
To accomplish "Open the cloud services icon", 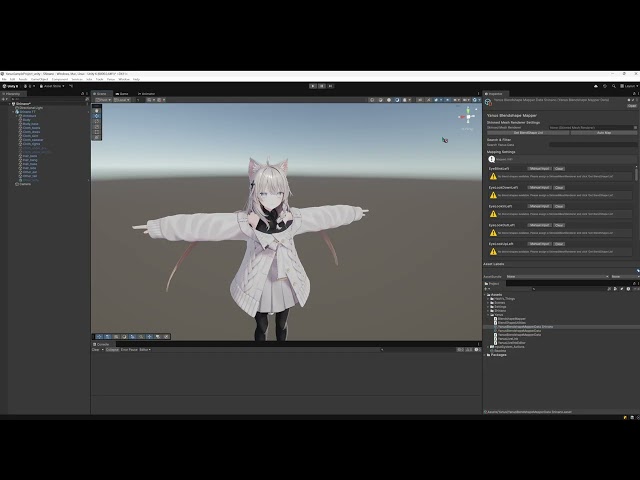I will (596, 86).
